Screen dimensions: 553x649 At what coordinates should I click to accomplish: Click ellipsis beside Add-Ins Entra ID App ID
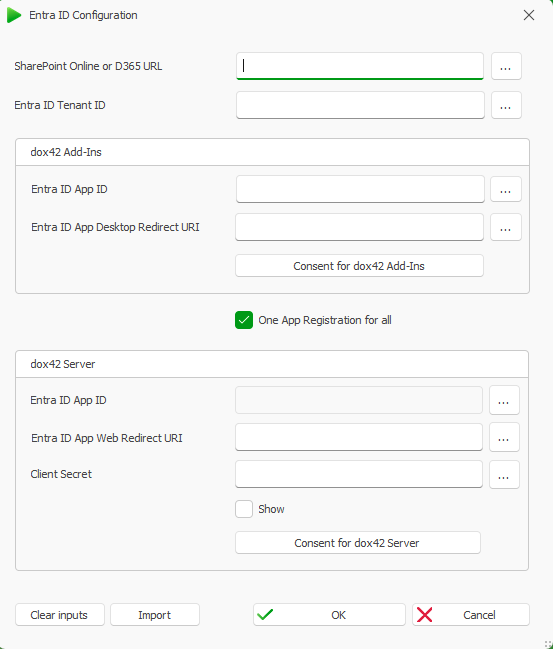click(x=505, y=189)
